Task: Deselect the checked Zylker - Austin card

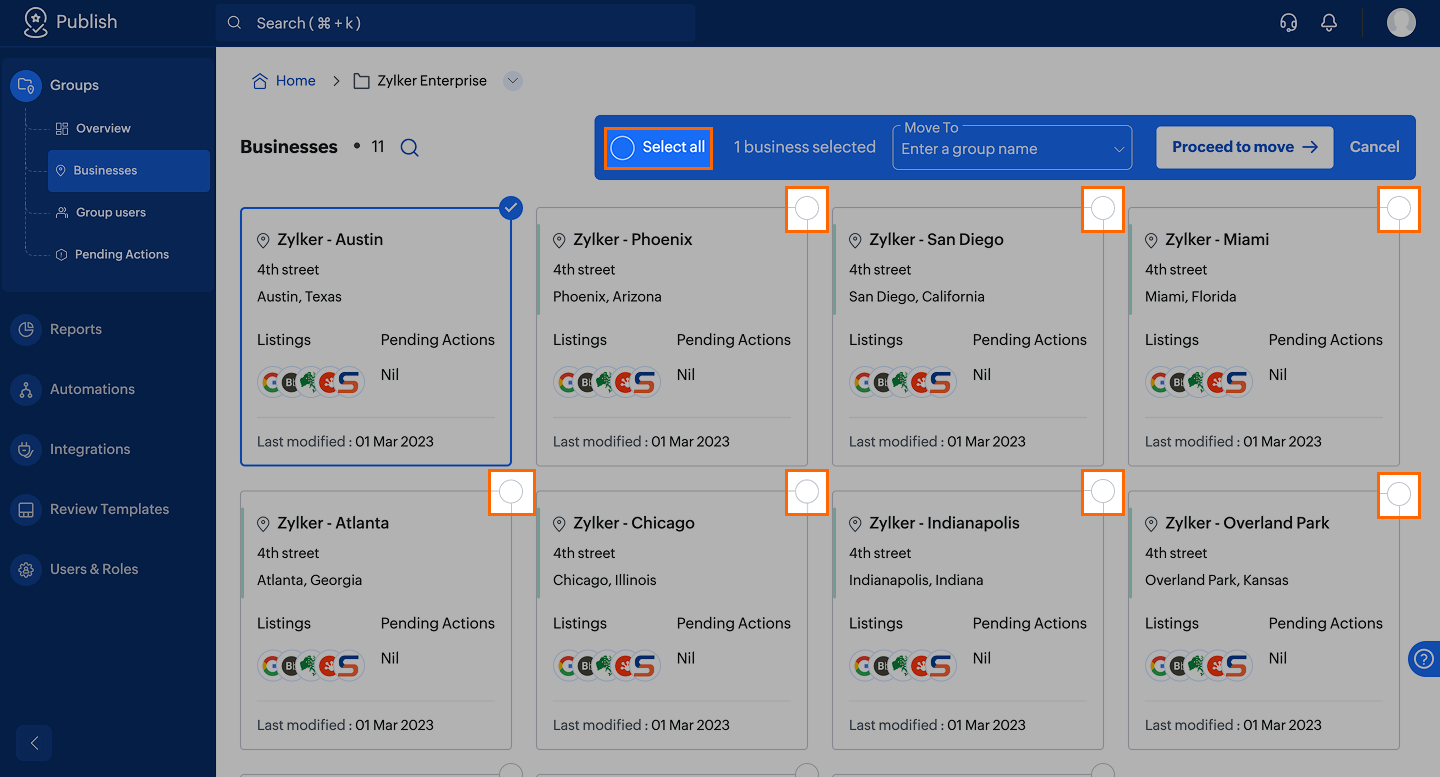Action: [x=511, y=208]
